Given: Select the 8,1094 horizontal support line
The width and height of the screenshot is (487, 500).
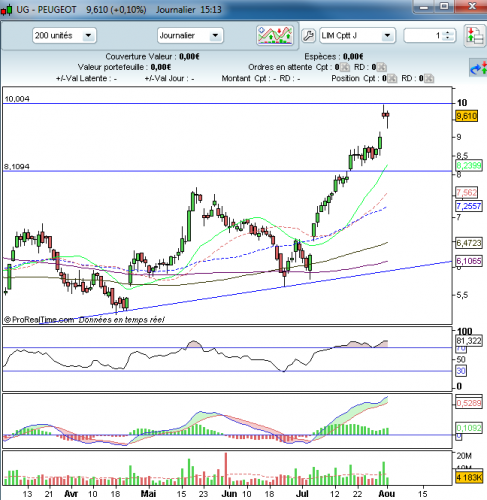Looking at the screenshot, I should coord(227,171).
